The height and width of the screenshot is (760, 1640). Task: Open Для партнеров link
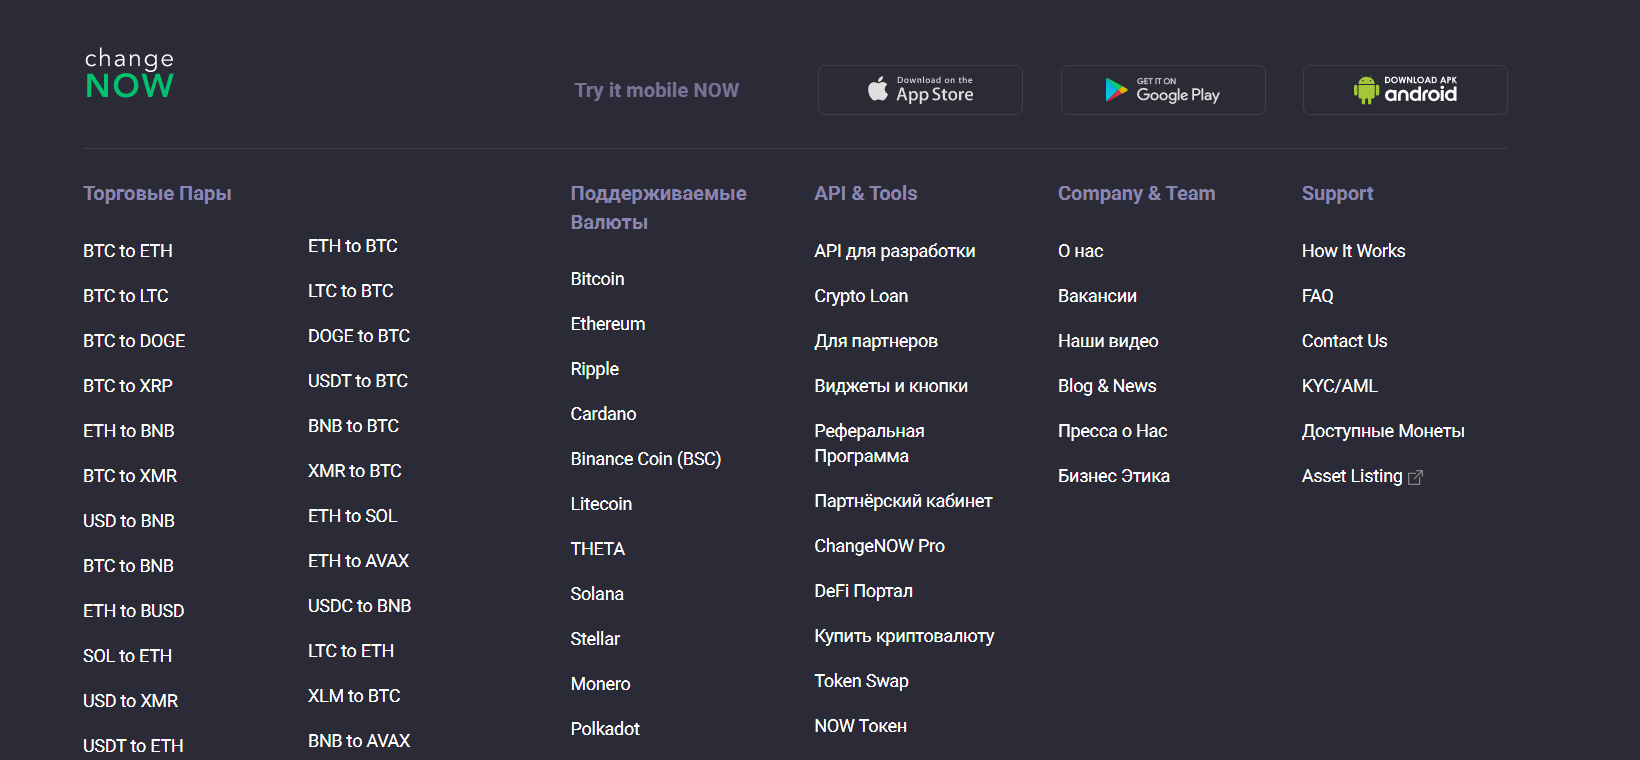876,341
